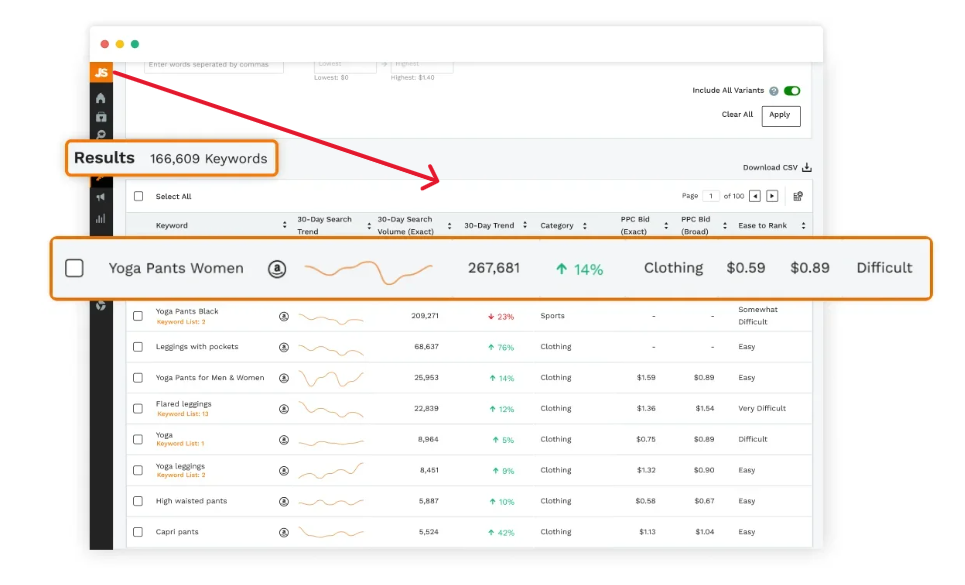Open the table column settings icon
The width and height of the screenshot is (965, 585).
798,196
